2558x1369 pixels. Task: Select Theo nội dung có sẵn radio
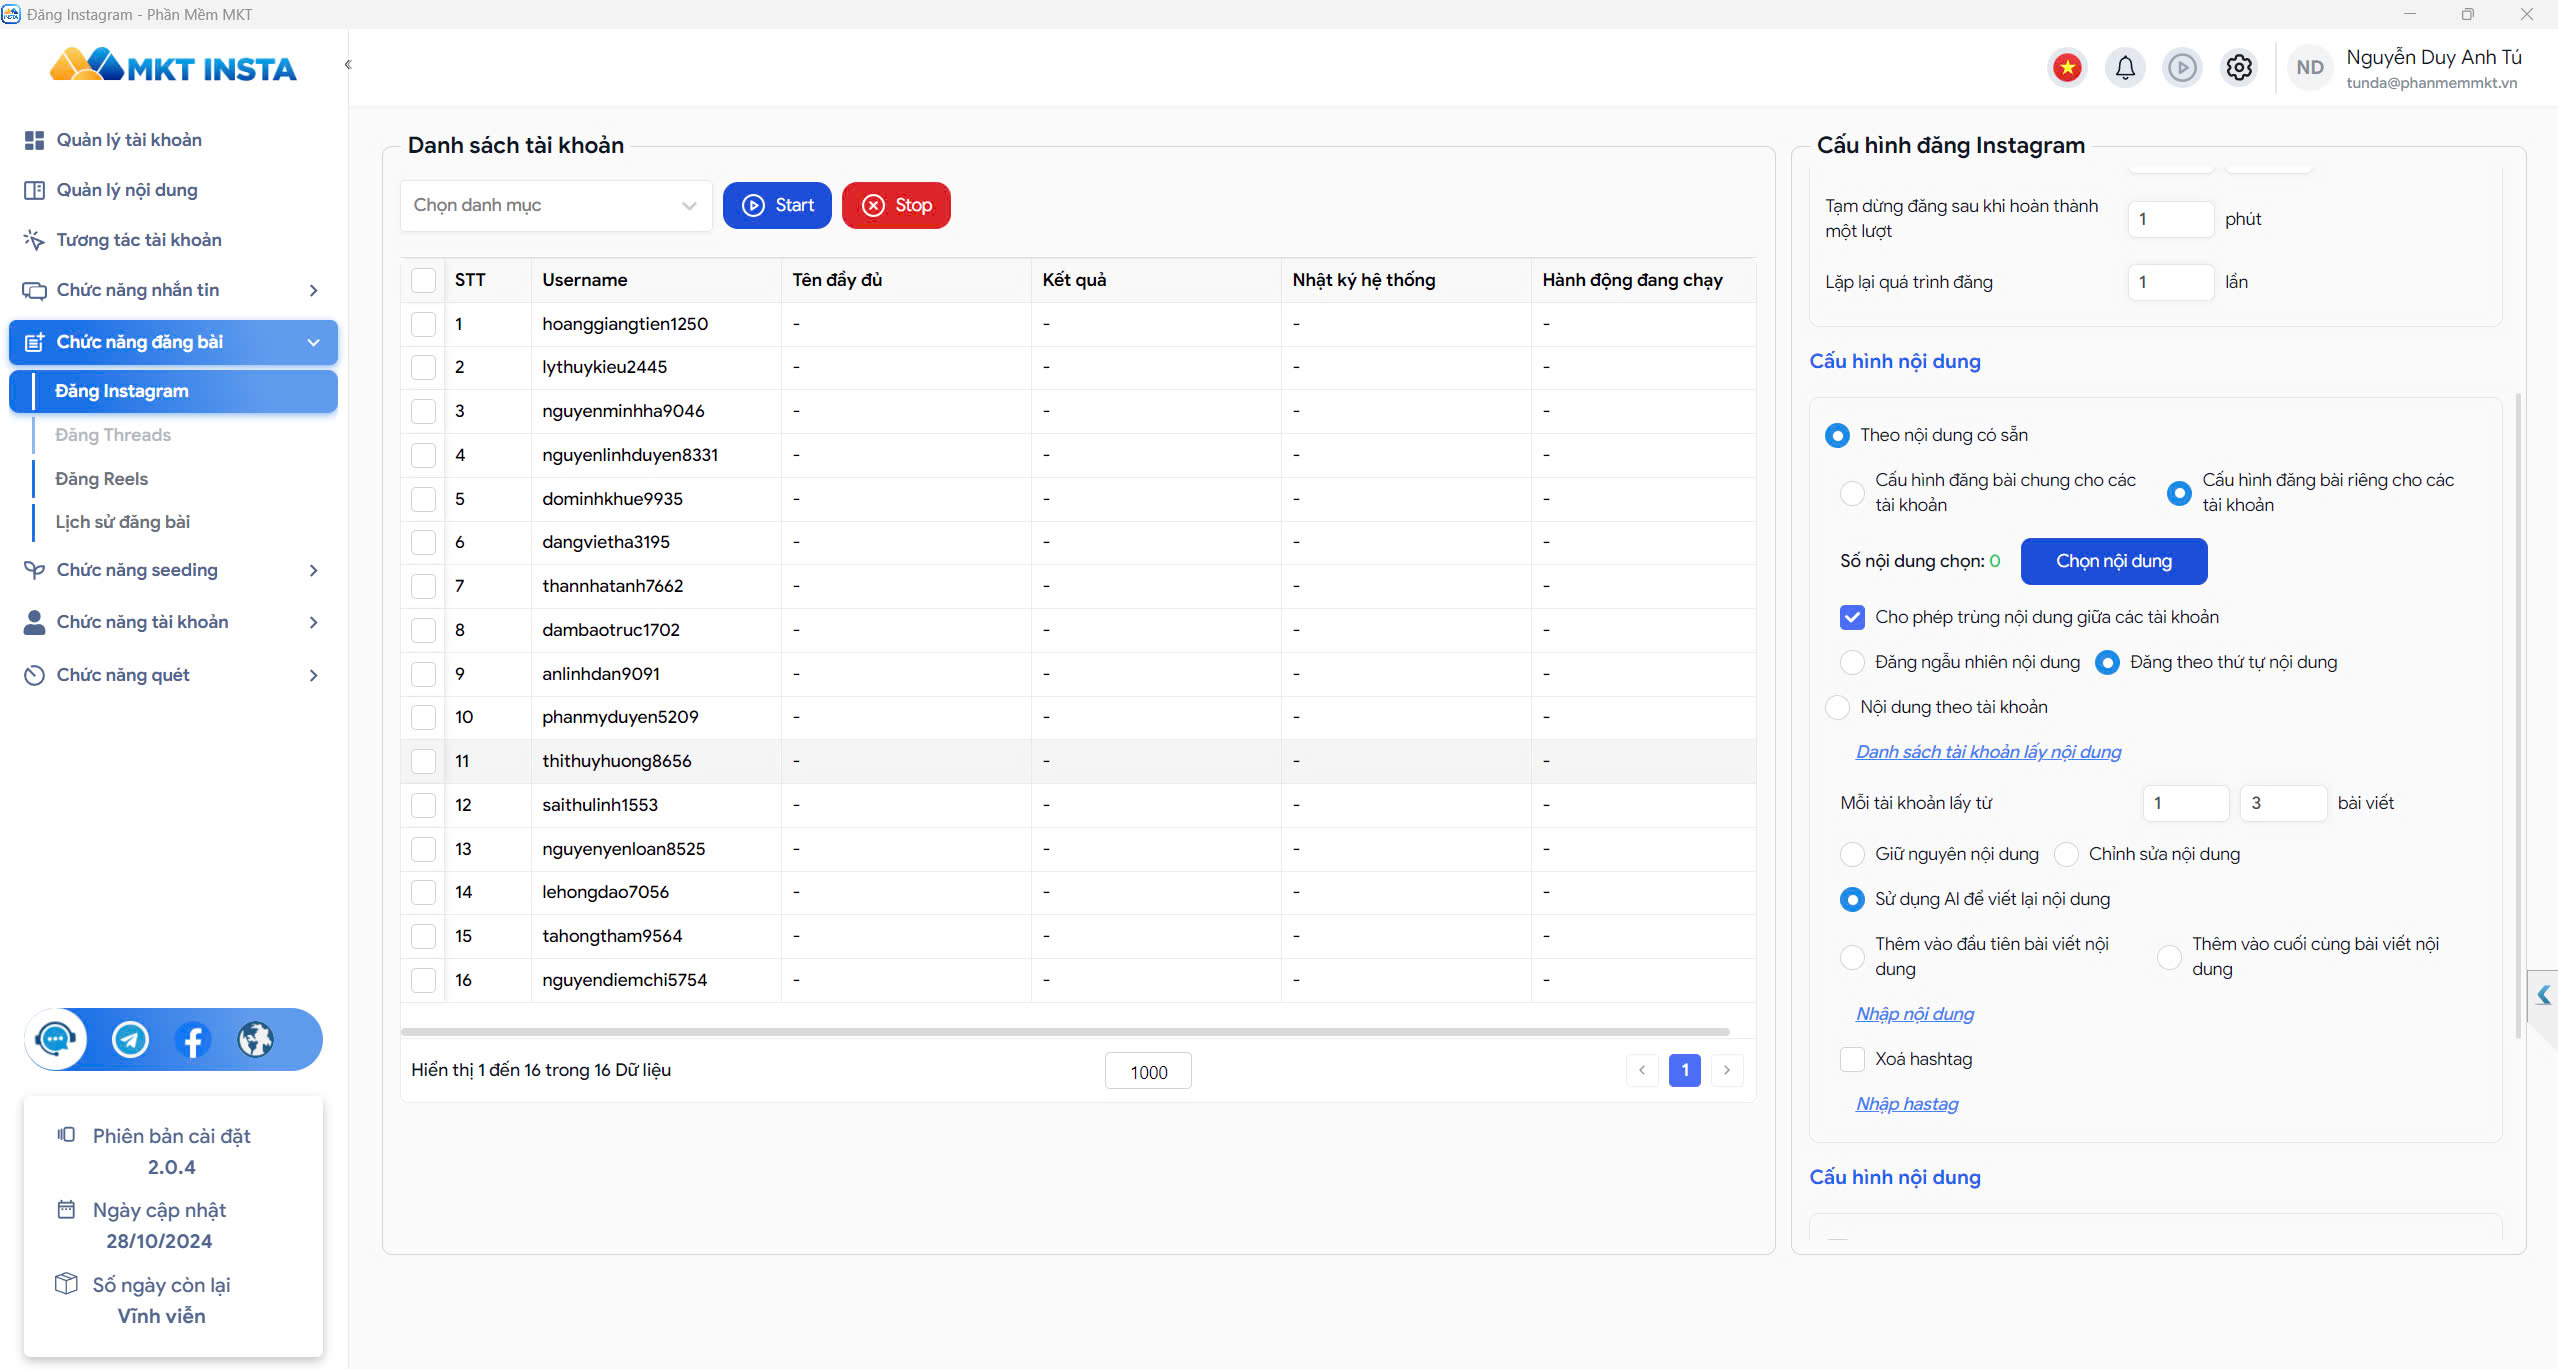[1837, 435]
